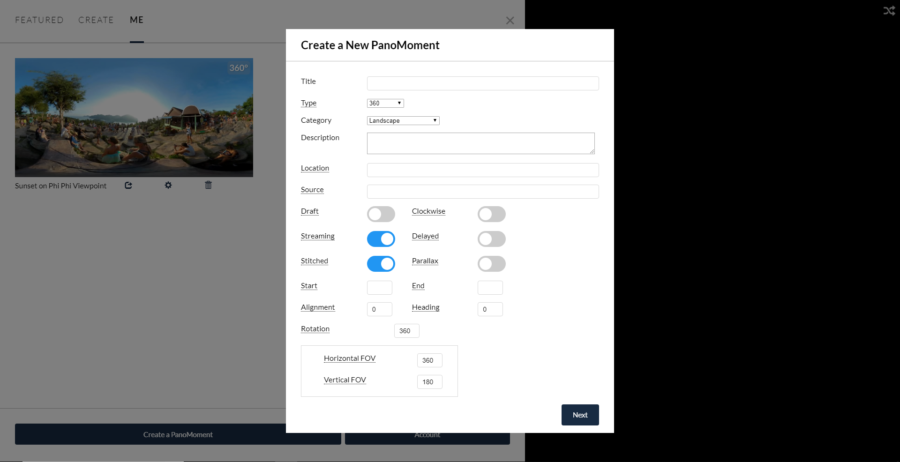Open the Sunset on Phi Phi Viewpoint thumbnail
Viewport: 900px width, 462px height.
(x=133, y=116)
